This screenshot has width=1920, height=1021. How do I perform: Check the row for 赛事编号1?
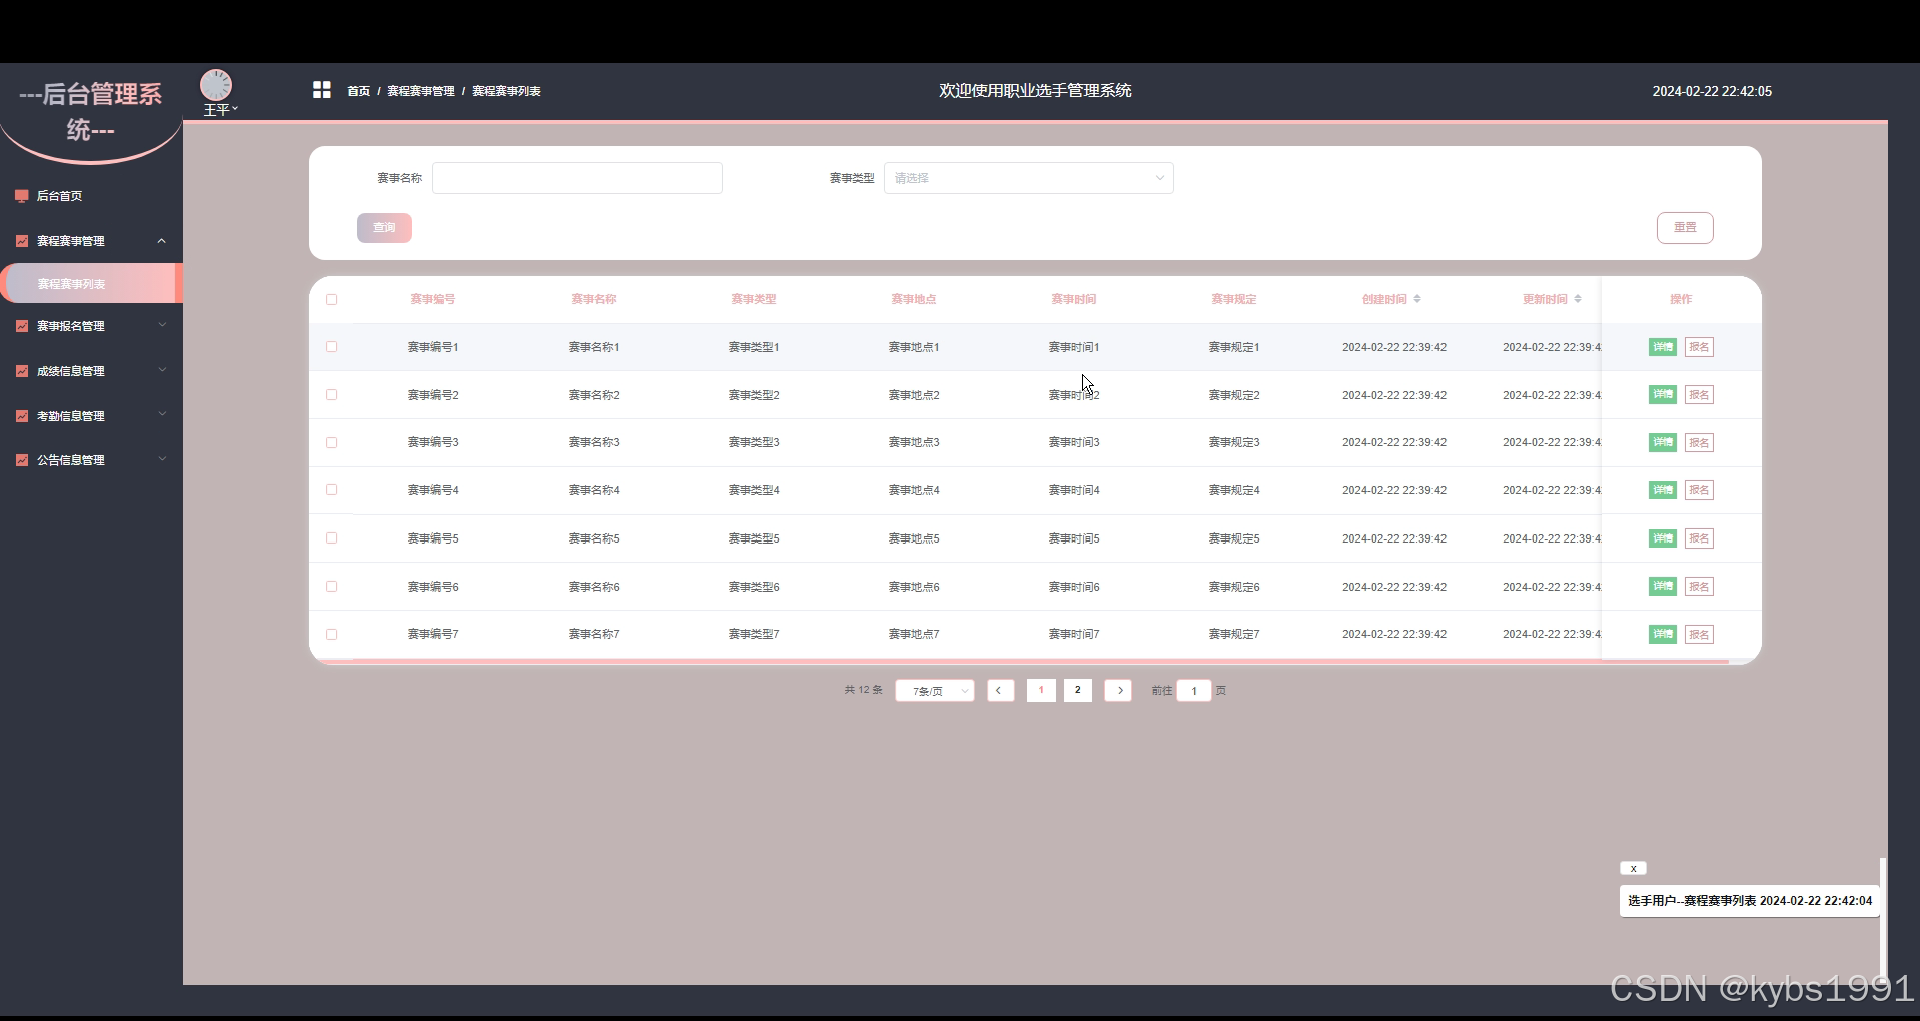tap(332, 347)
